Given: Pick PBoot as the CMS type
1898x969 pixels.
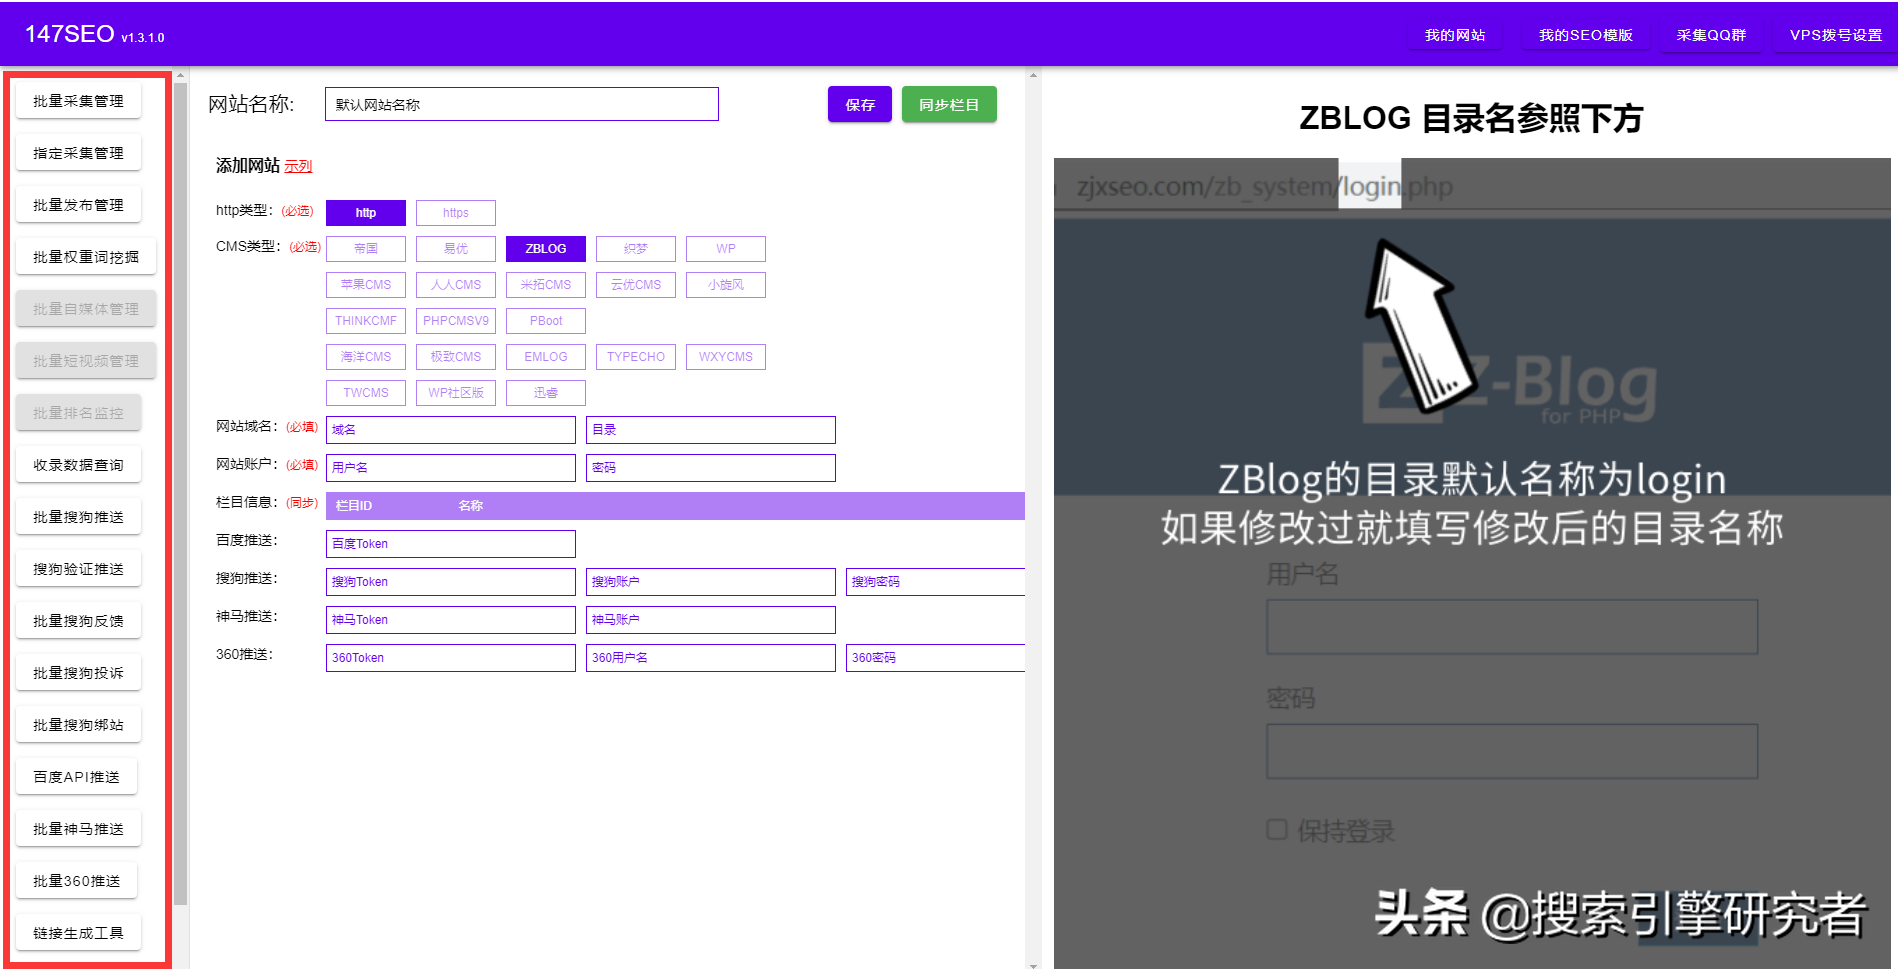Looking at the screenshot, I should pos(545,321).
